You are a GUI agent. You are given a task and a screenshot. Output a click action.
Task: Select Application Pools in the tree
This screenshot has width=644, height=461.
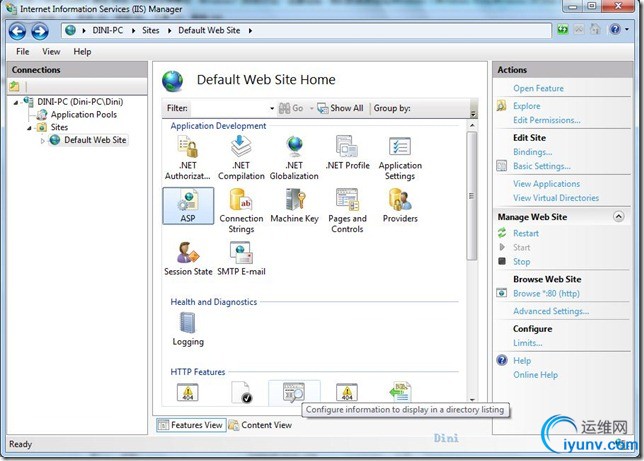(83, 115)
